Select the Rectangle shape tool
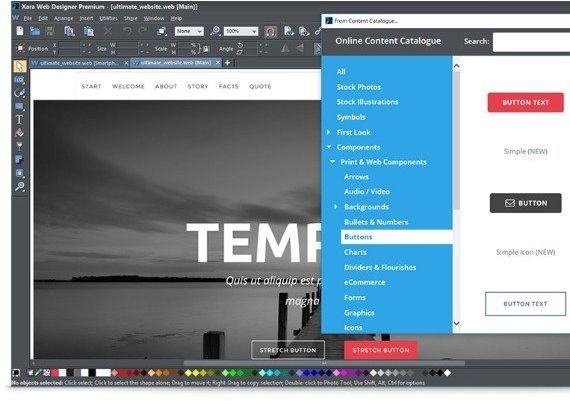The height and width of the screenshot is (401, 570). point(20,106)
